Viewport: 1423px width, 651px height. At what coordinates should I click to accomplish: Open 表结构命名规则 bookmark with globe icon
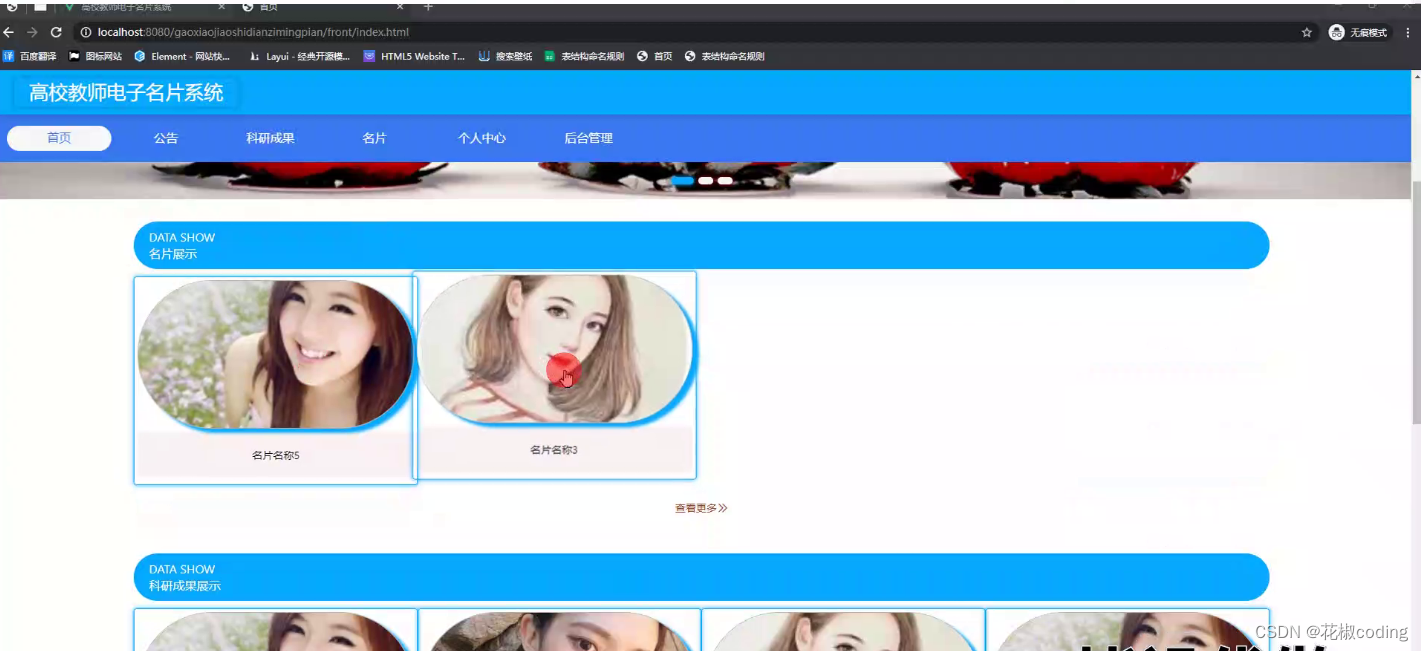(725, 57)
